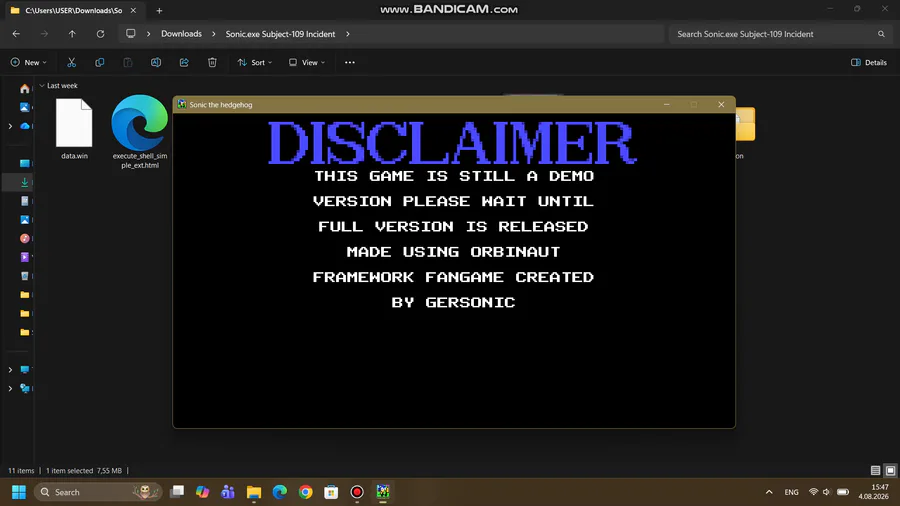Open Gallery in the navigation pane
900x506 pixels.
click(x=25, y=107)
